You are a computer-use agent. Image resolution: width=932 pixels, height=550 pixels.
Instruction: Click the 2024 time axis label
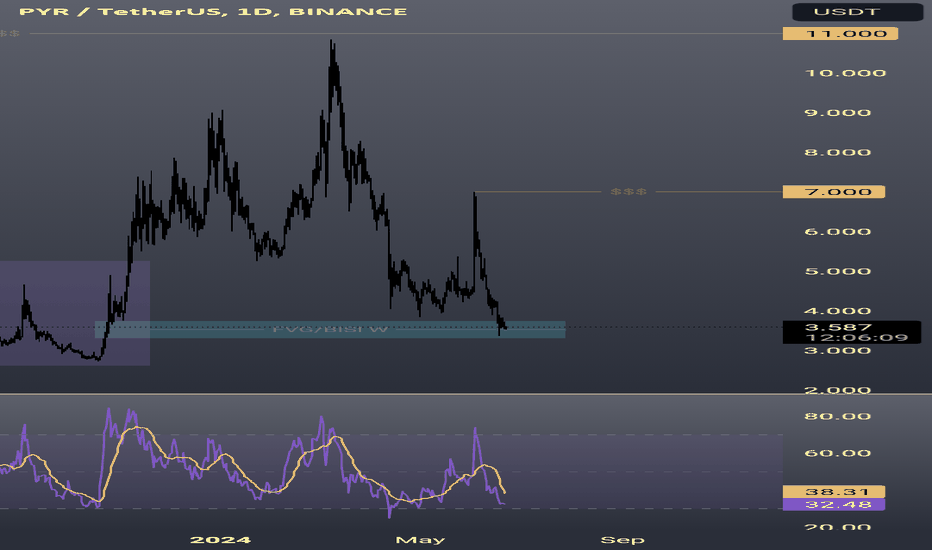point(220,540)
